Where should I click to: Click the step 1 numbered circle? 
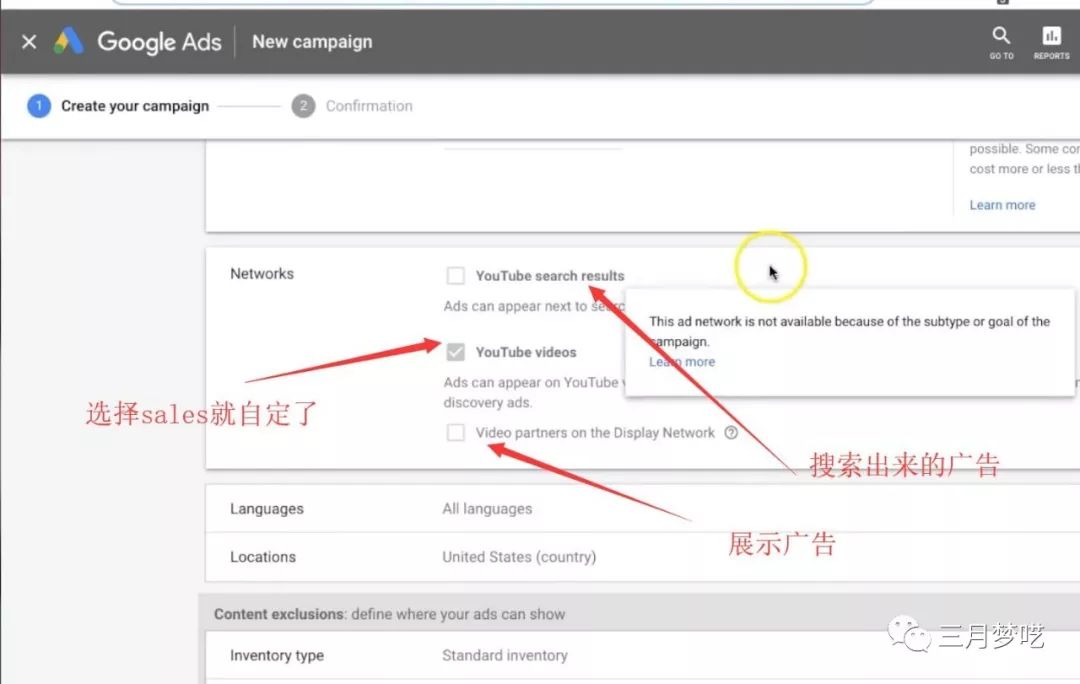pyautogui.click(x=39, y=106)
